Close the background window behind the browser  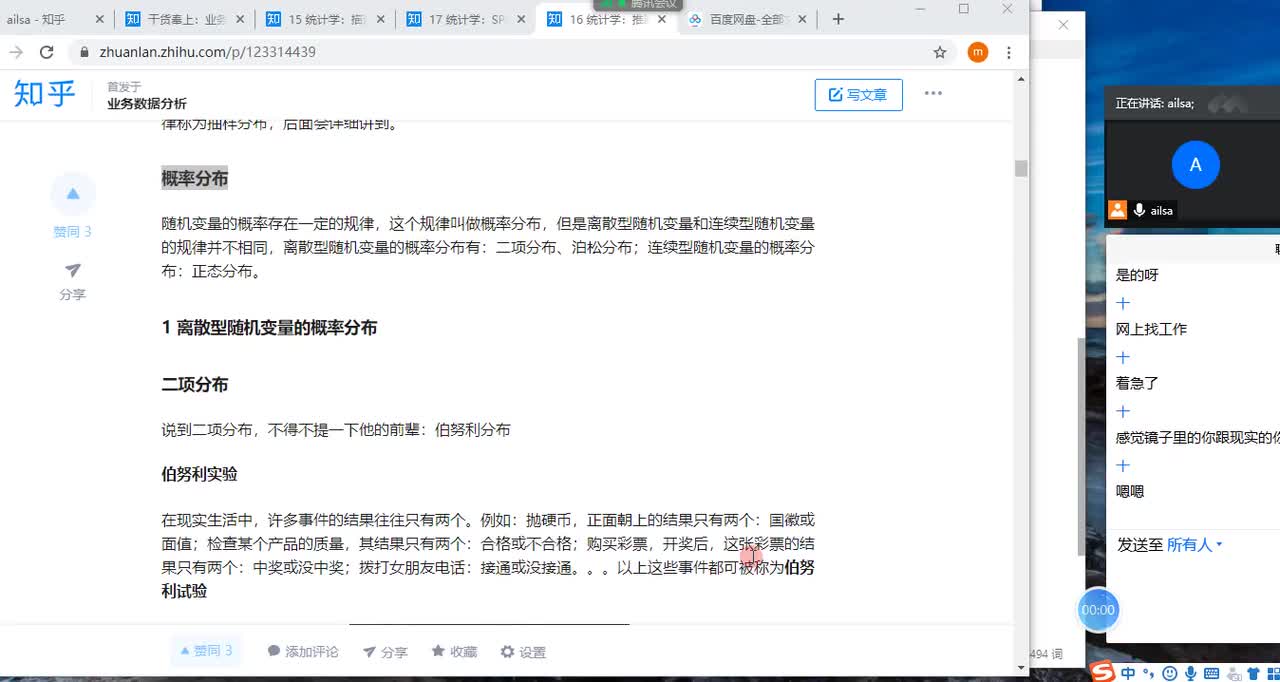pyautogui.click(x=1063, y=25)
